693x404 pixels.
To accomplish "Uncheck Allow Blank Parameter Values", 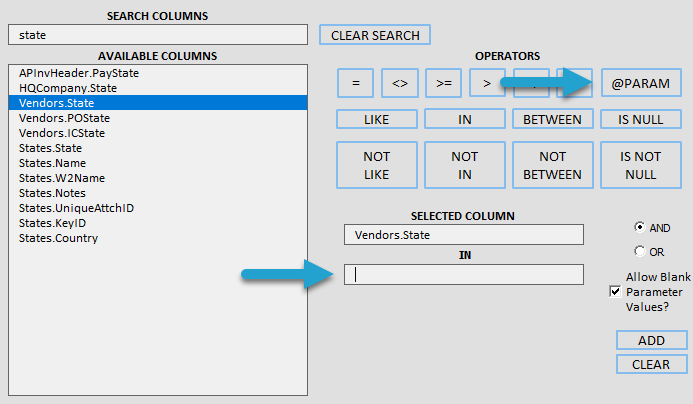I will coord(615,292).
